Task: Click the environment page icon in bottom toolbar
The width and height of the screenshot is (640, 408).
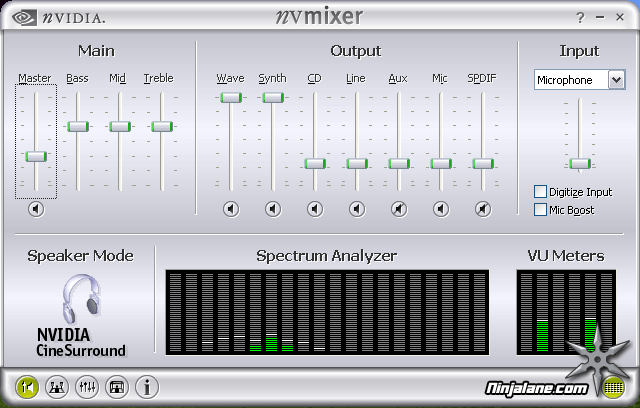Action: pos(117,386)
